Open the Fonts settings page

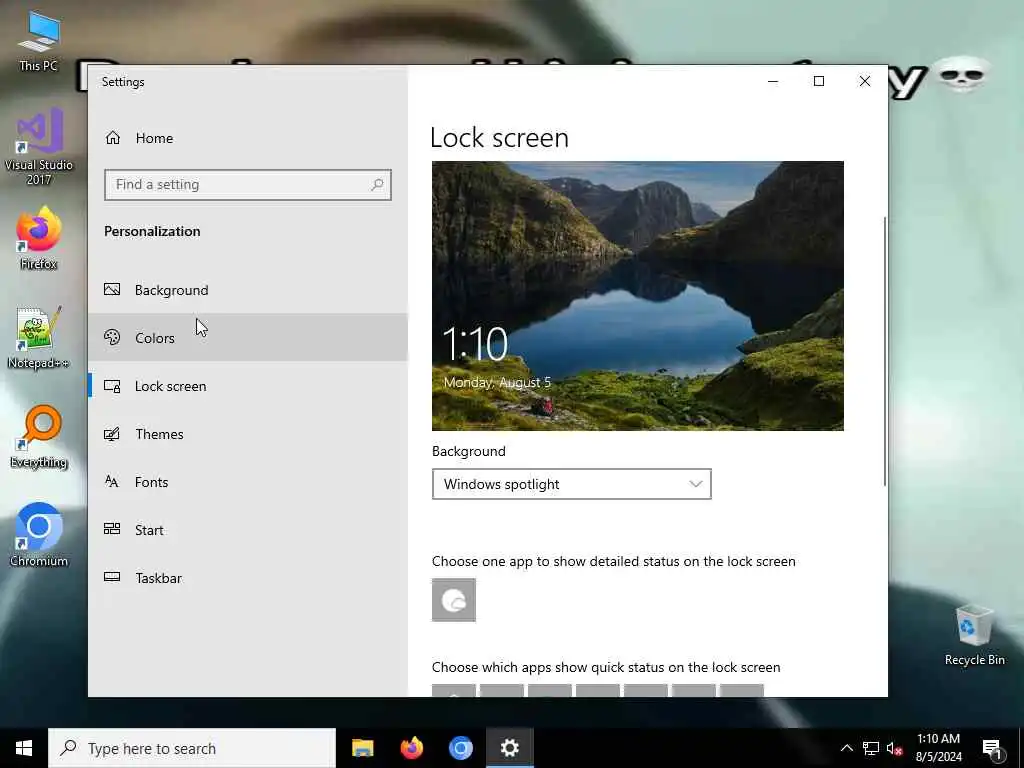(x=248, y=482)
